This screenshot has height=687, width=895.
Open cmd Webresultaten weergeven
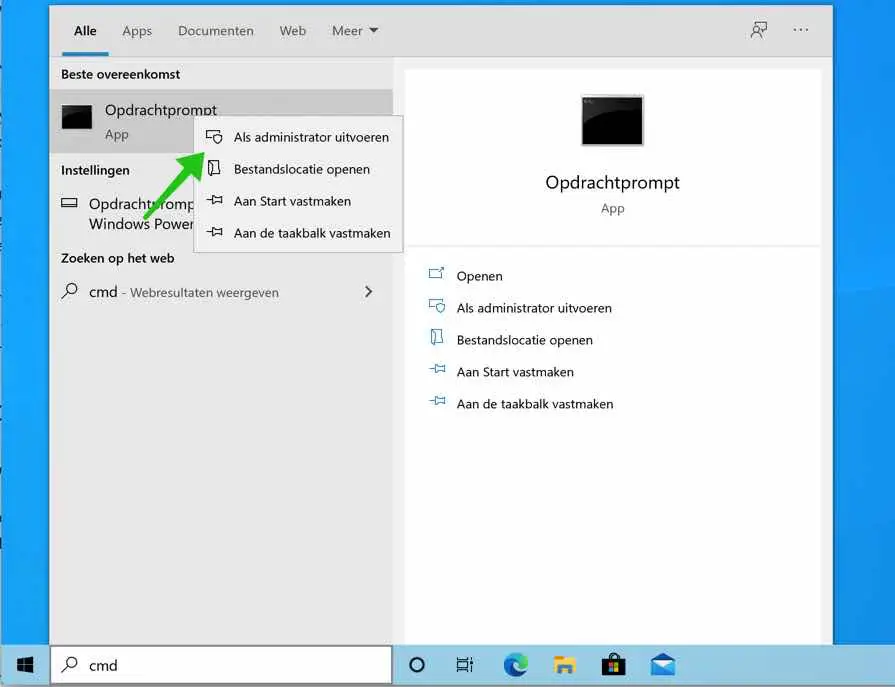tap(221, 292)
